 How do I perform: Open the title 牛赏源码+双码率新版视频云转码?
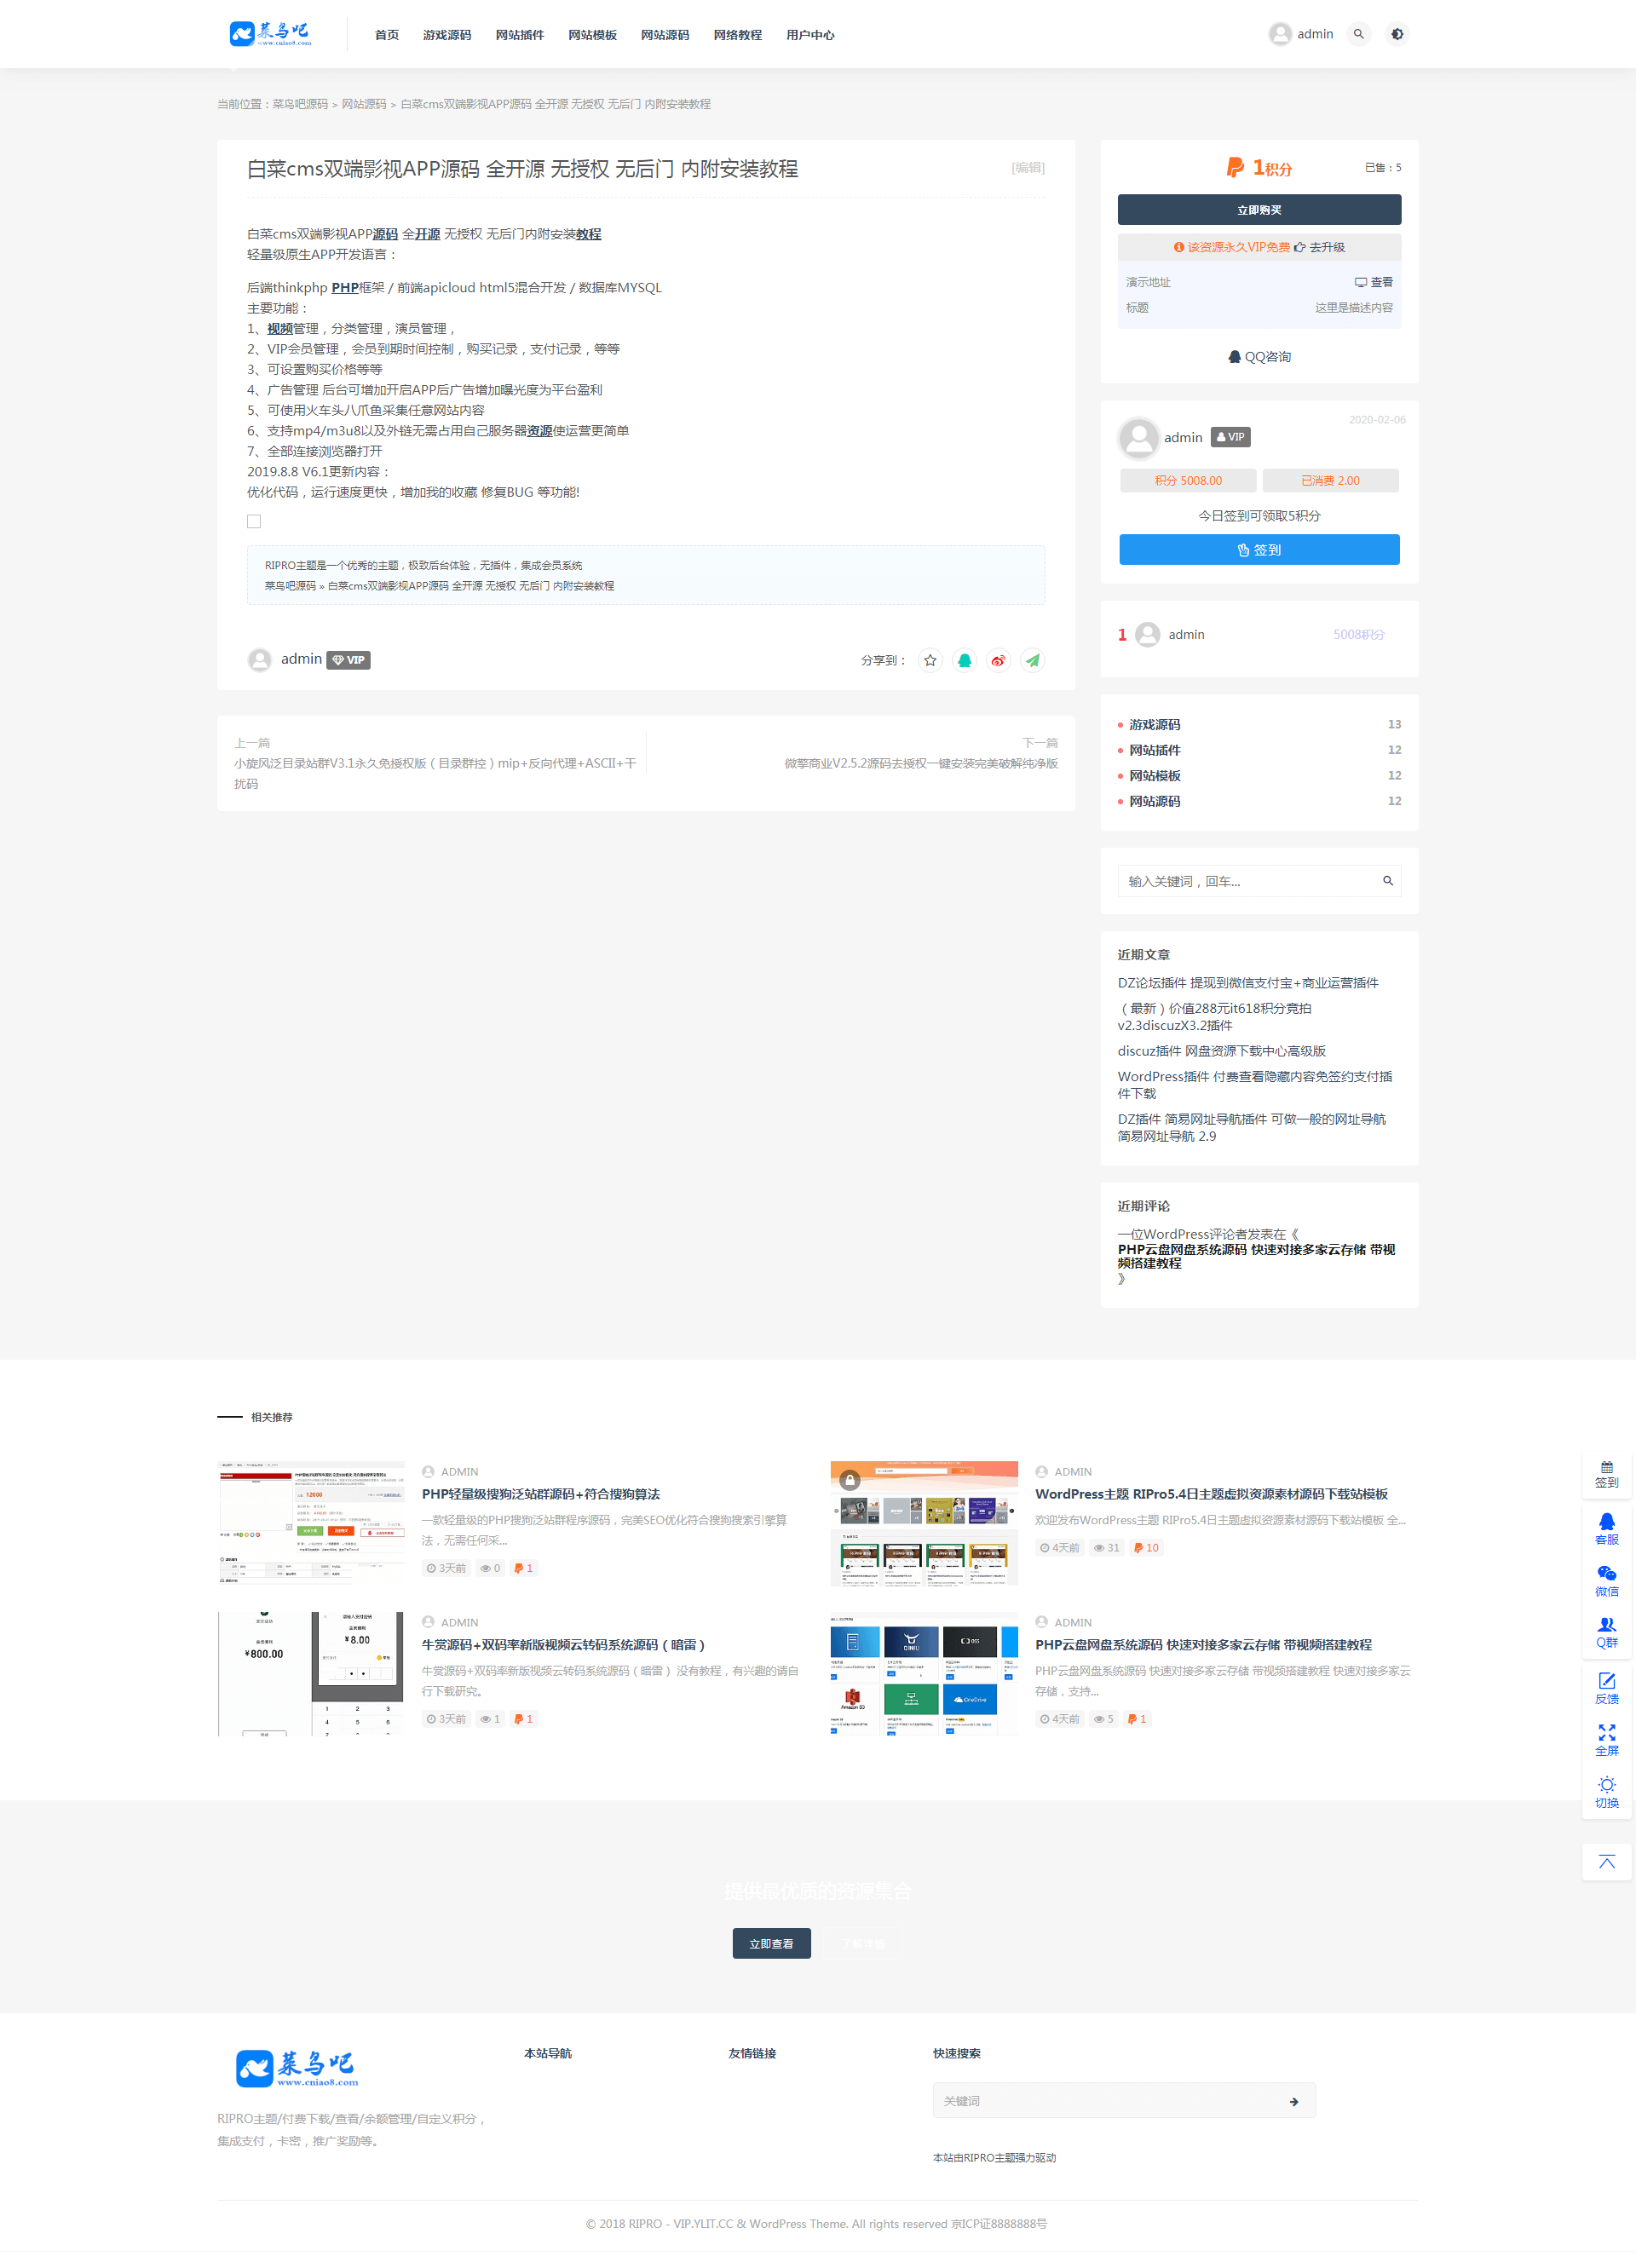pyautogui.click(x=563, y=1645)
